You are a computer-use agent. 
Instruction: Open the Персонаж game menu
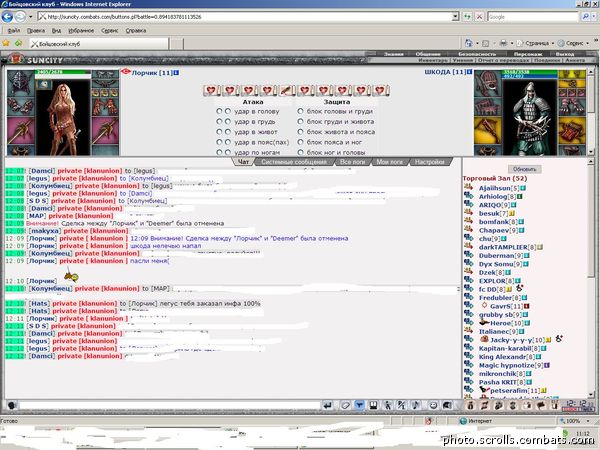click(x=527, y=54)
